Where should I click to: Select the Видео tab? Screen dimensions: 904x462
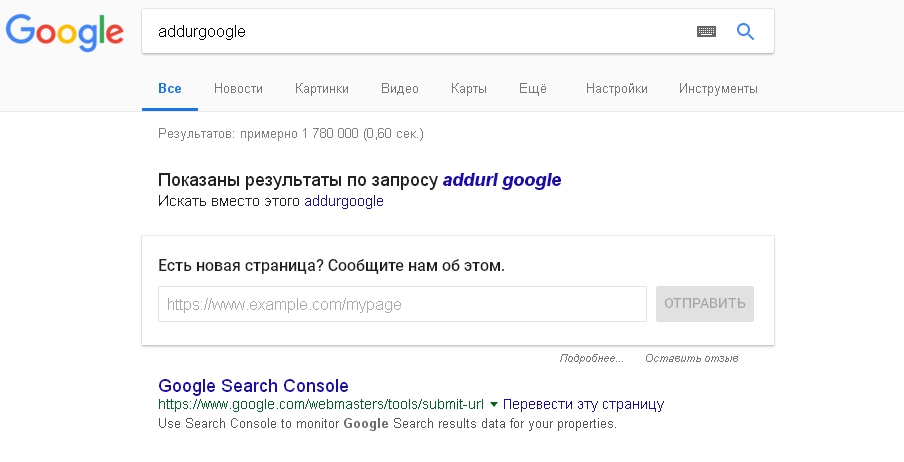coord(400,89)
